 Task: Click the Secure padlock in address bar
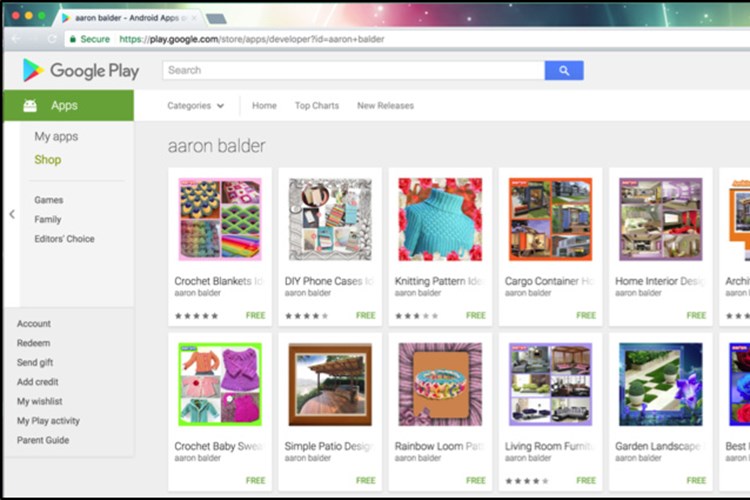[x=73, y=39]
